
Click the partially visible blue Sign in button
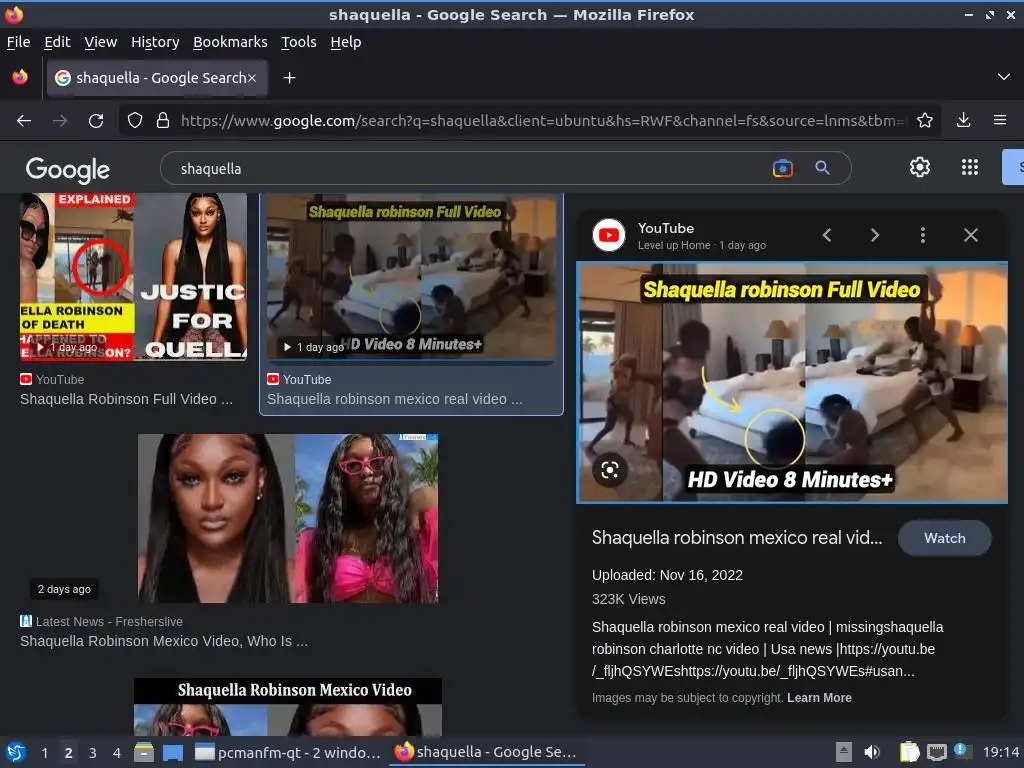[1013, 167]
